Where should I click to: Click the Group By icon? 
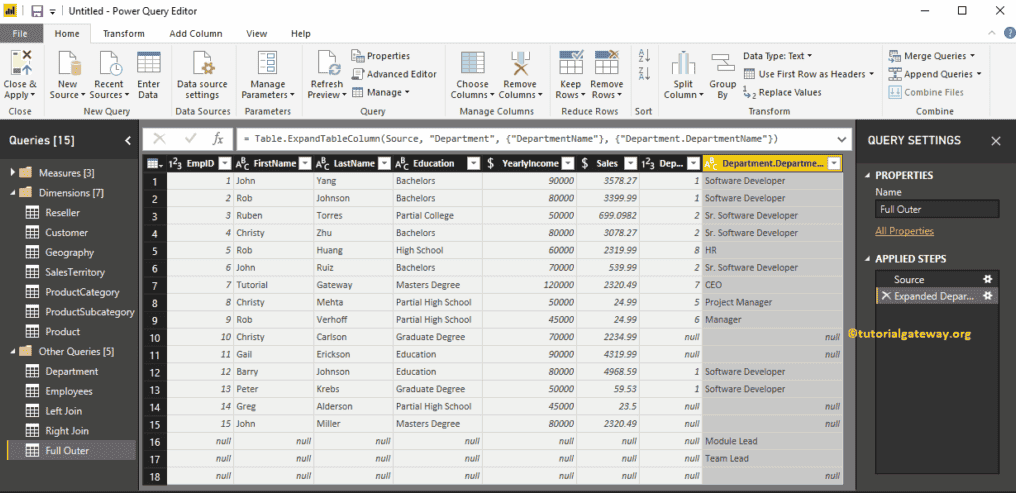[722, 63]
